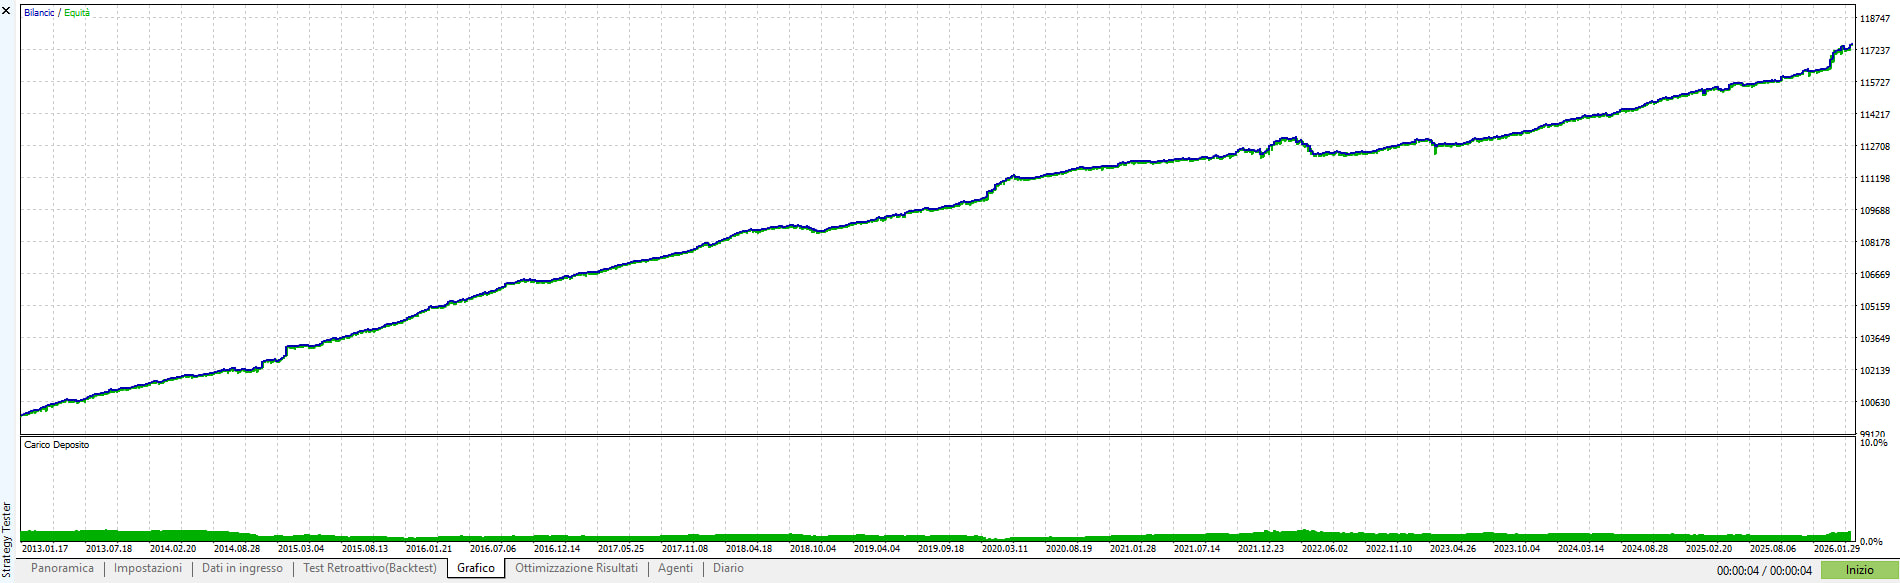1900x583 pixels.
Task: Click the 109688 axis value
Action: point(1874,210)
